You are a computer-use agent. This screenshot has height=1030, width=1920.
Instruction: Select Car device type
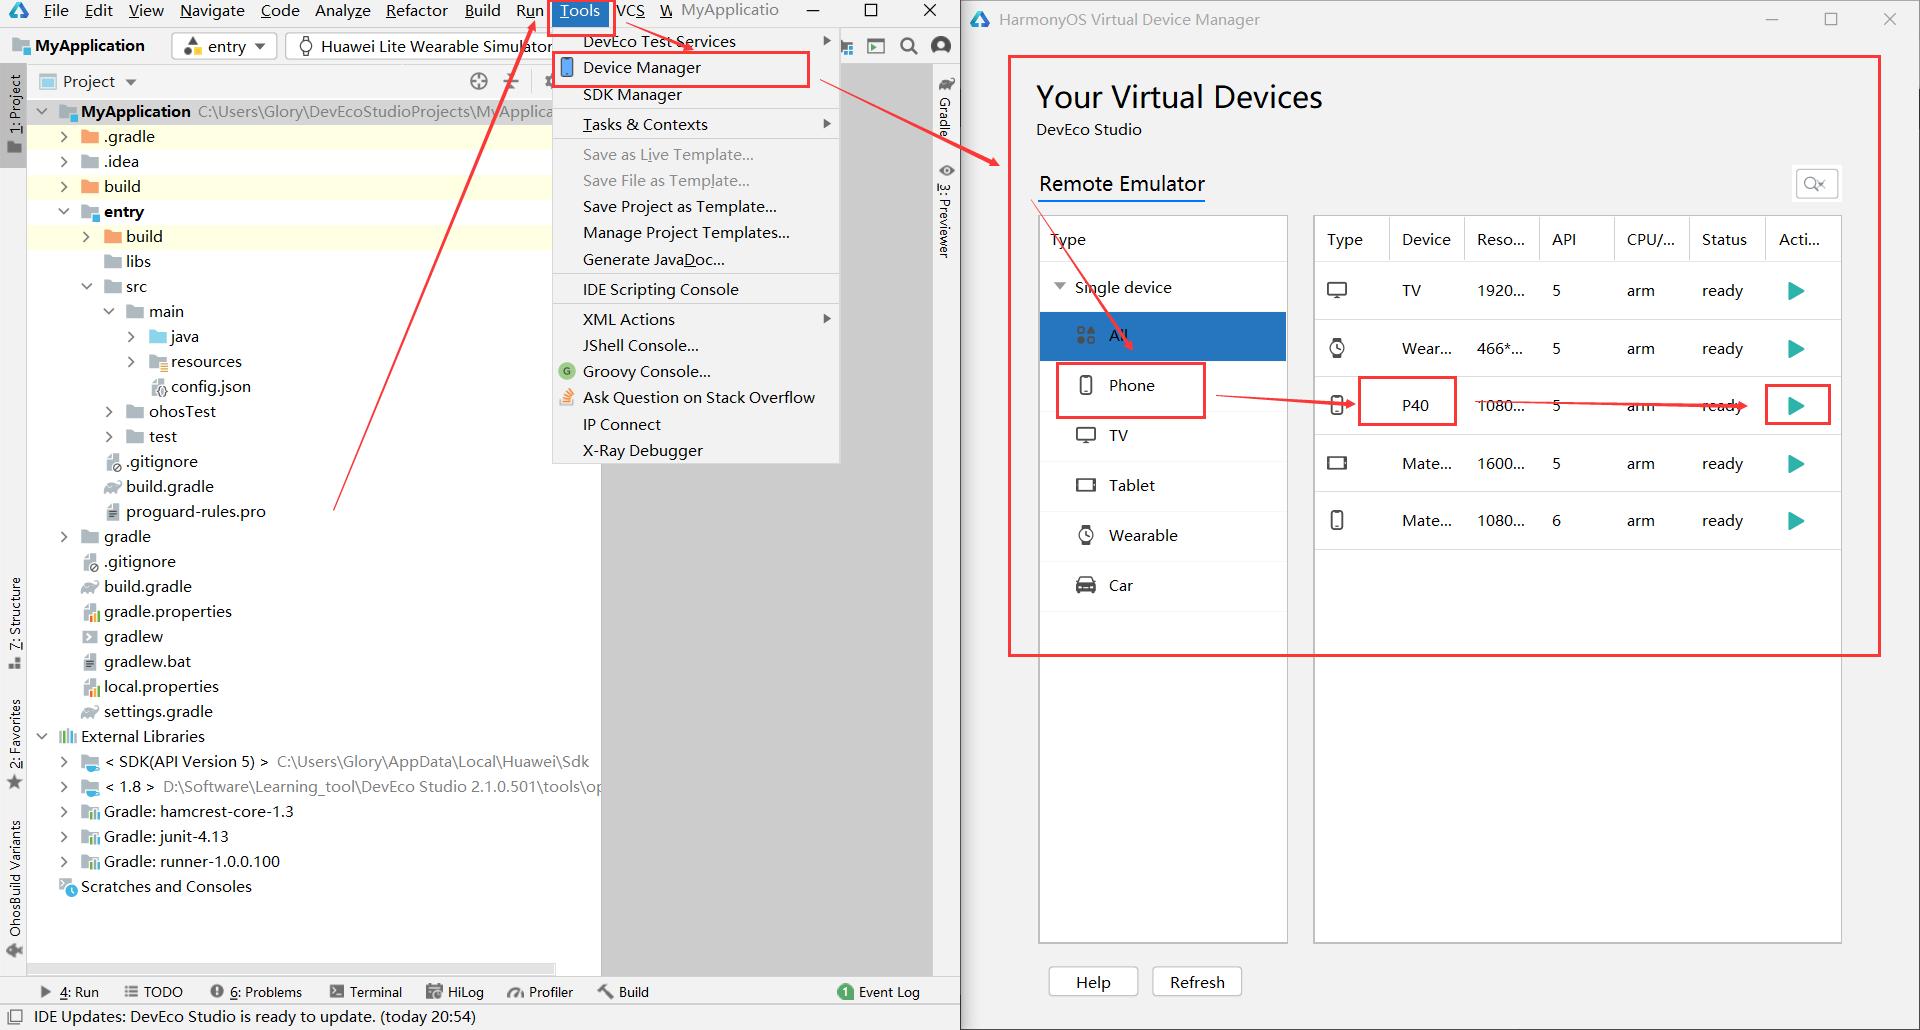point(1162,586)
